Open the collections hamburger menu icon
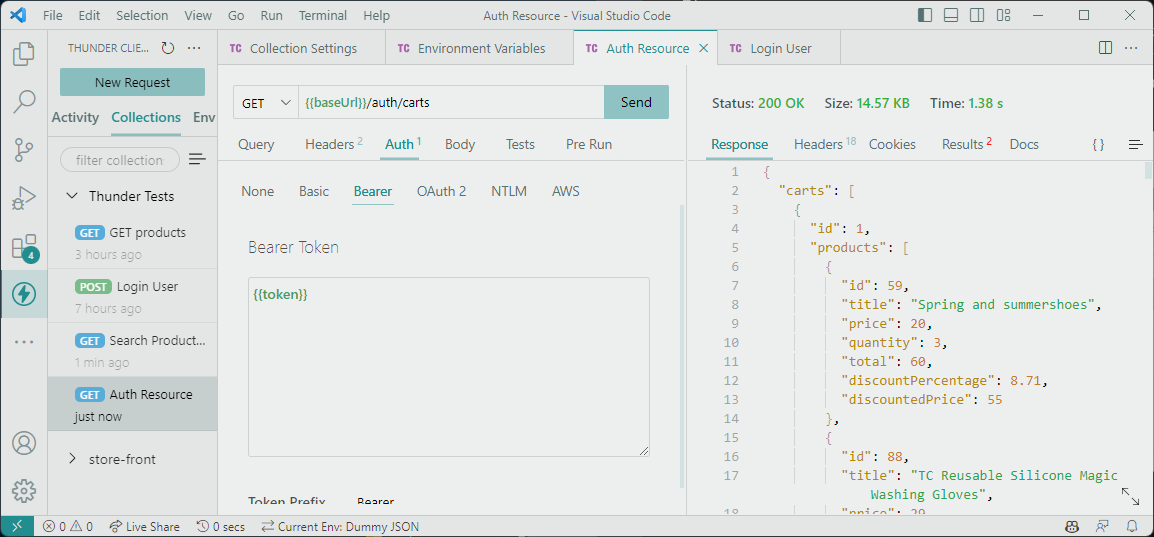The image size is (1154, 537). 197,160
